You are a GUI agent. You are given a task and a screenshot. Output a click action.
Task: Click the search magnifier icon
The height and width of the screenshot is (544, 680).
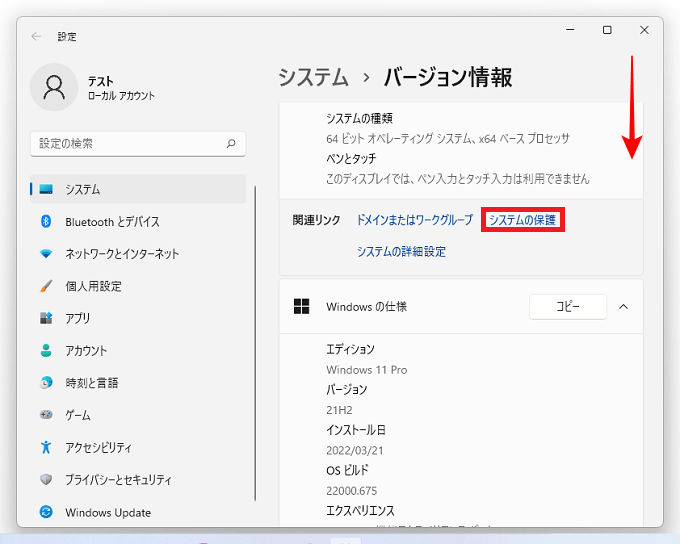tap(231, 143)
